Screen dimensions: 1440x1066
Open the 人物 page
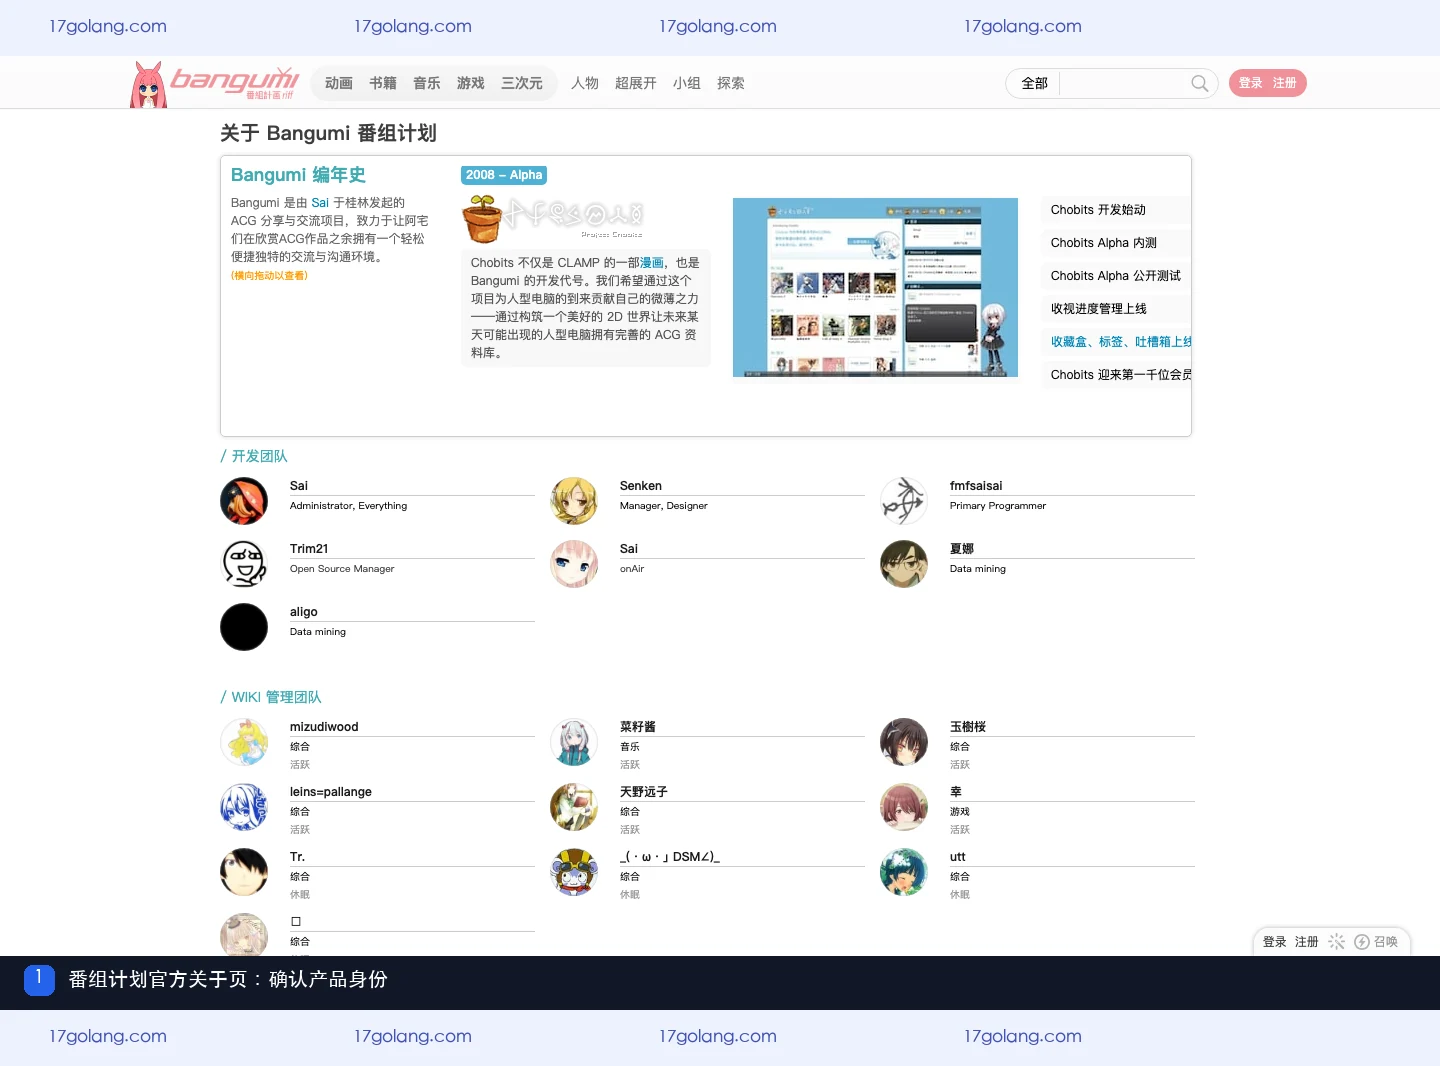585,83
